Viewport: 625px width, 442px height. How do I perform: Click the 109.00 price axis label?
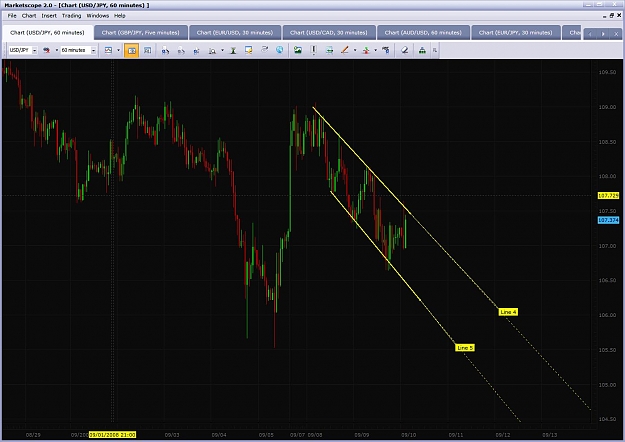click(607, 107)
